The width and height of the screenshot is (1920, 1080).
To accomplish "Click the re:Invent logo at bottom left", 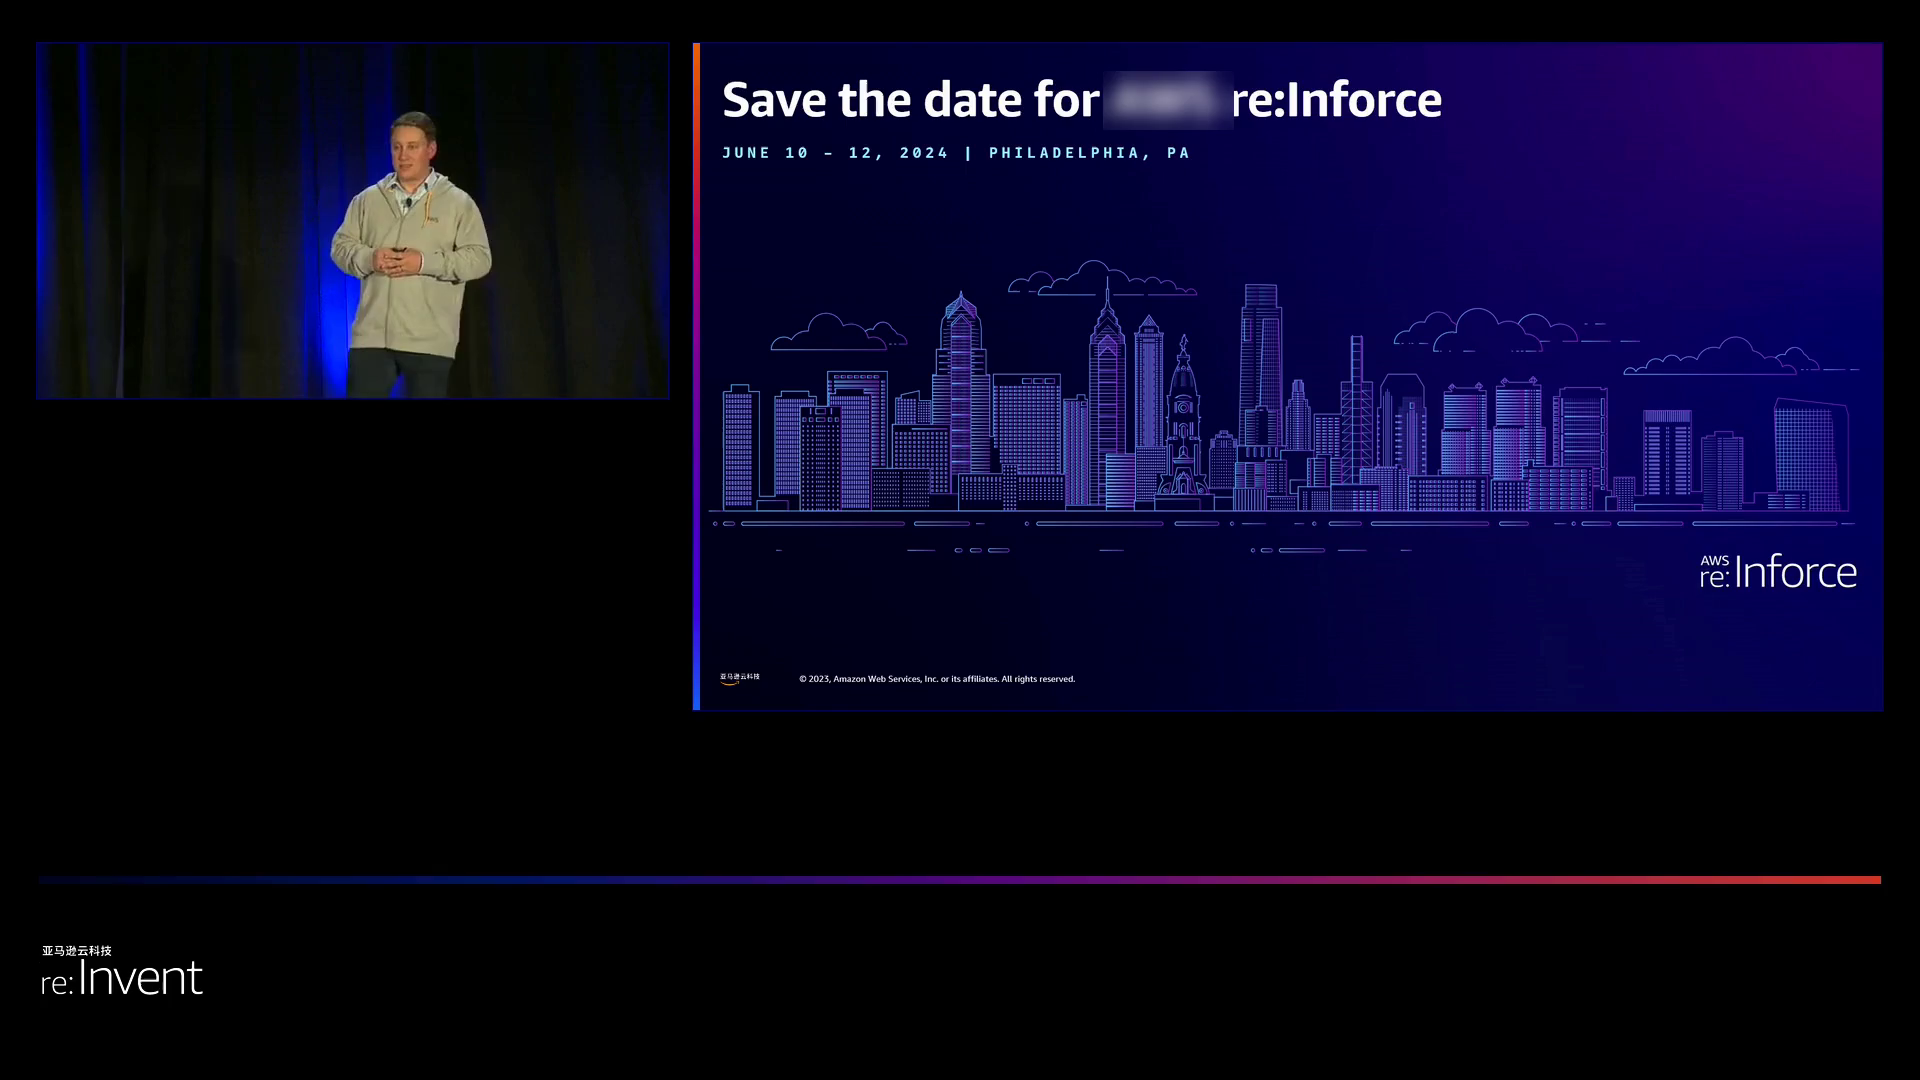I will (x=122, y=971).
